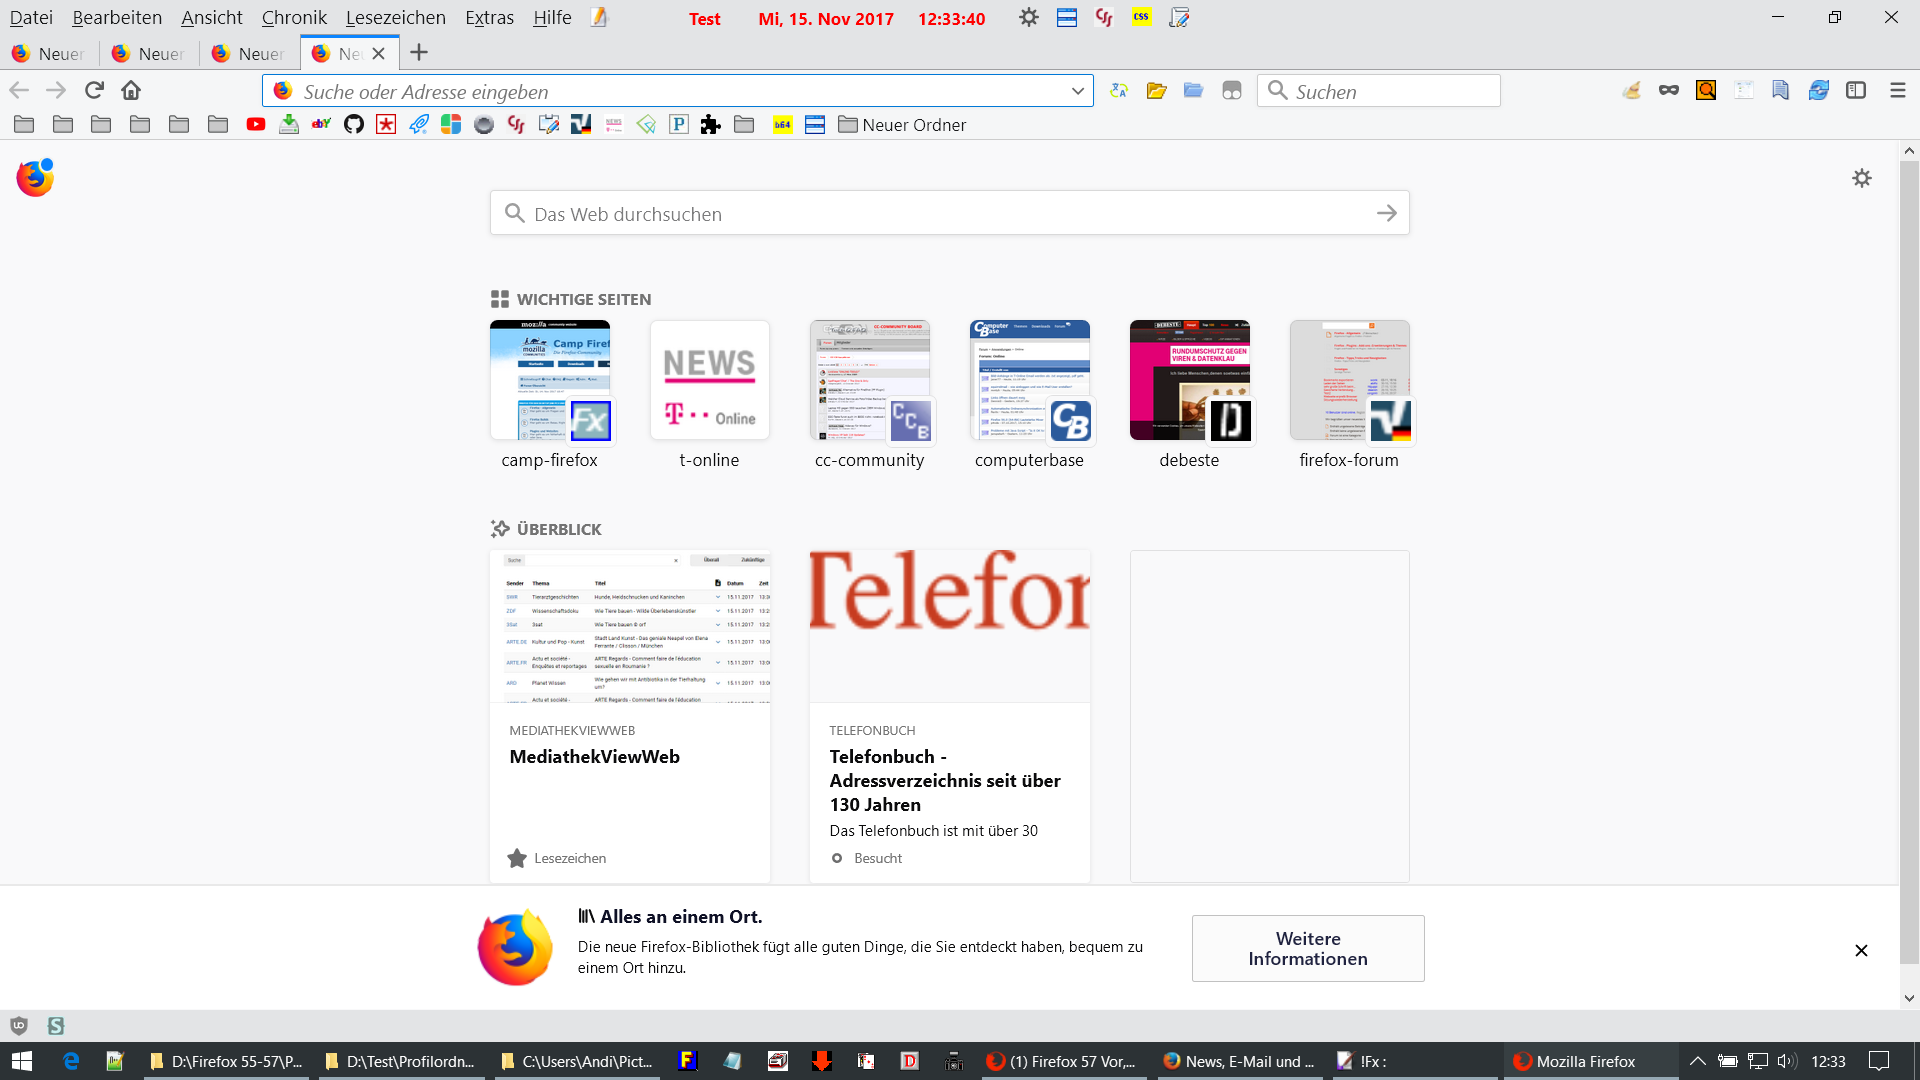The width and height of the screenshot is (1920, 1080).
Task: Click the translate toolbar icon
Action: tap(1119, 90)
